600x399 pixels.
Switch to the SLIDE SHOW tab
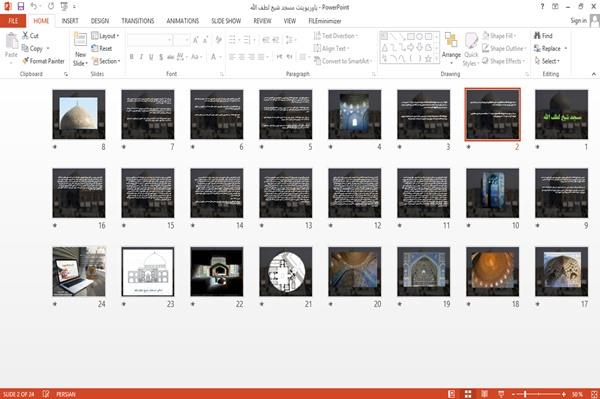point(226,21)
